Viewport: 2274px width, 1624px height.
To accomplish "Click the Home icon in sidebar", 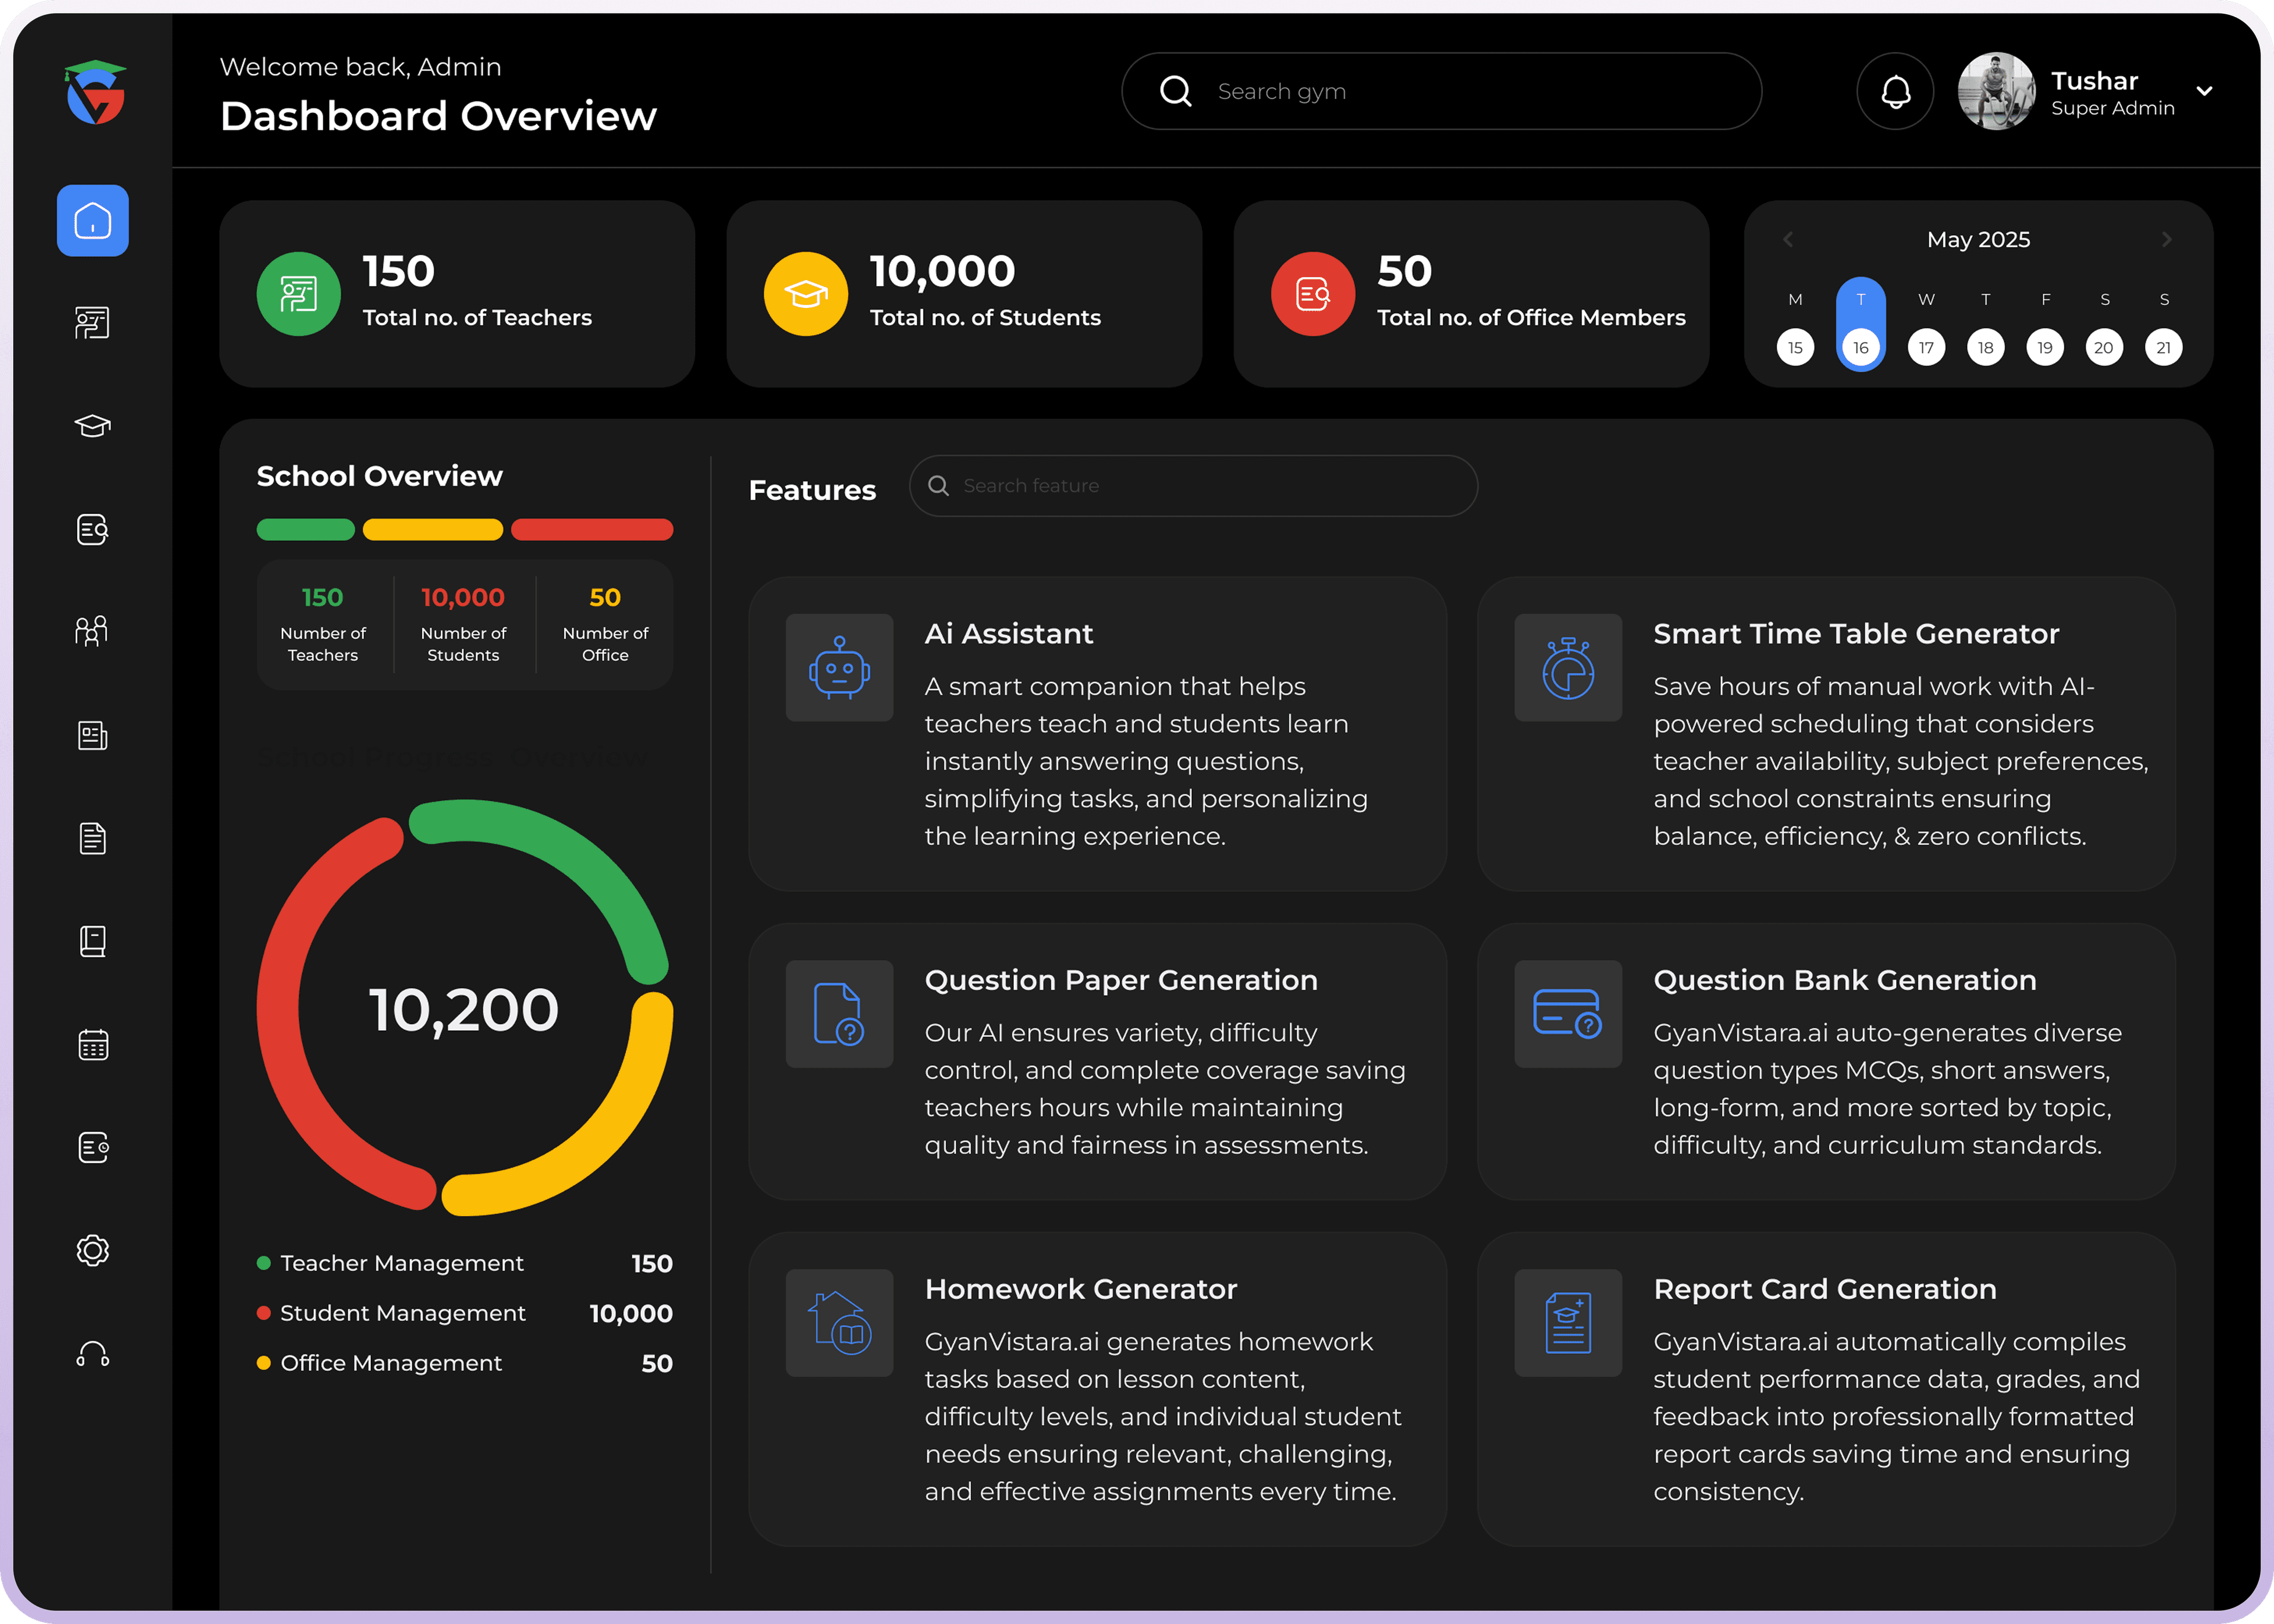I will (92, 220).
